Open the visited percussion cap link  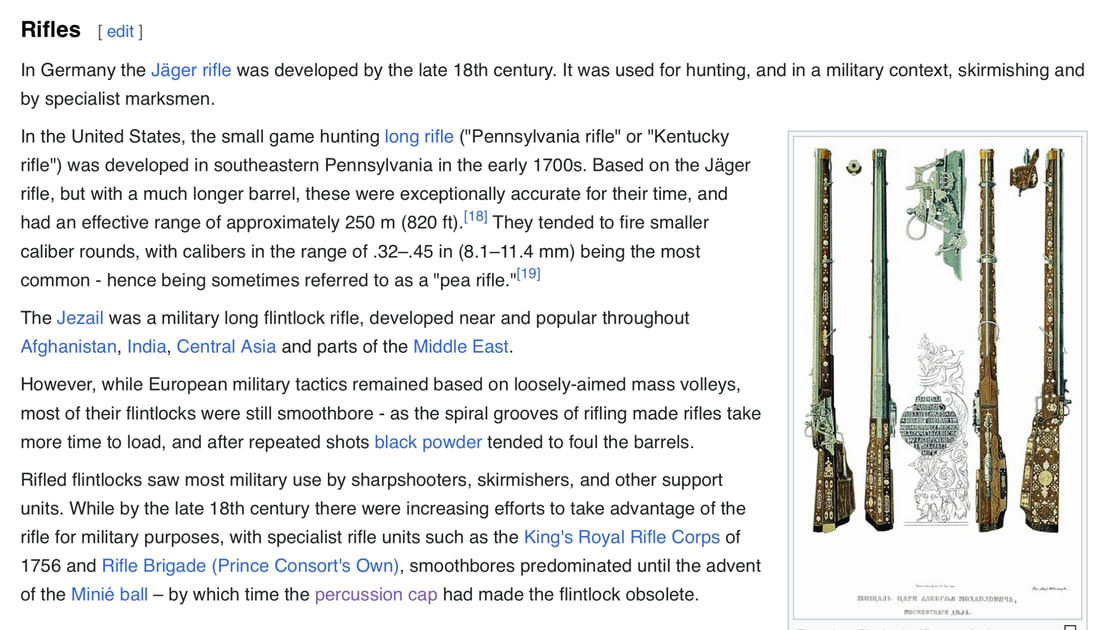coord(376,594)
